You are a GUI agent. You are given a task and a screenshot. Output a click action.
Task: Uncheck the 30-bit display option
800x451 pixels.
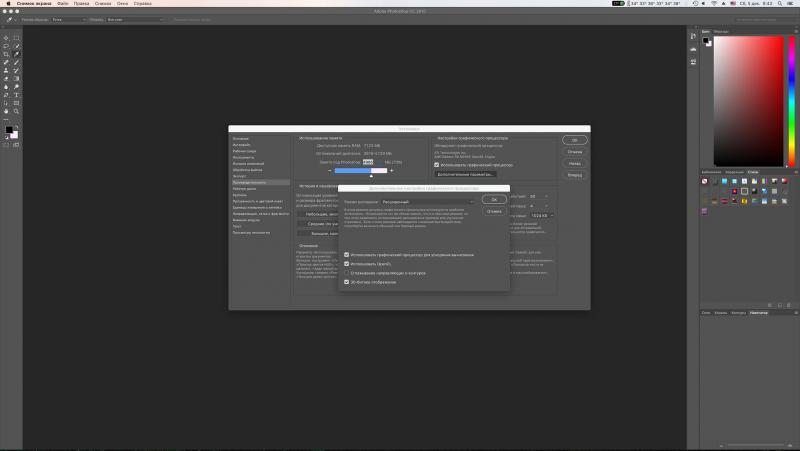click(346, 282)
